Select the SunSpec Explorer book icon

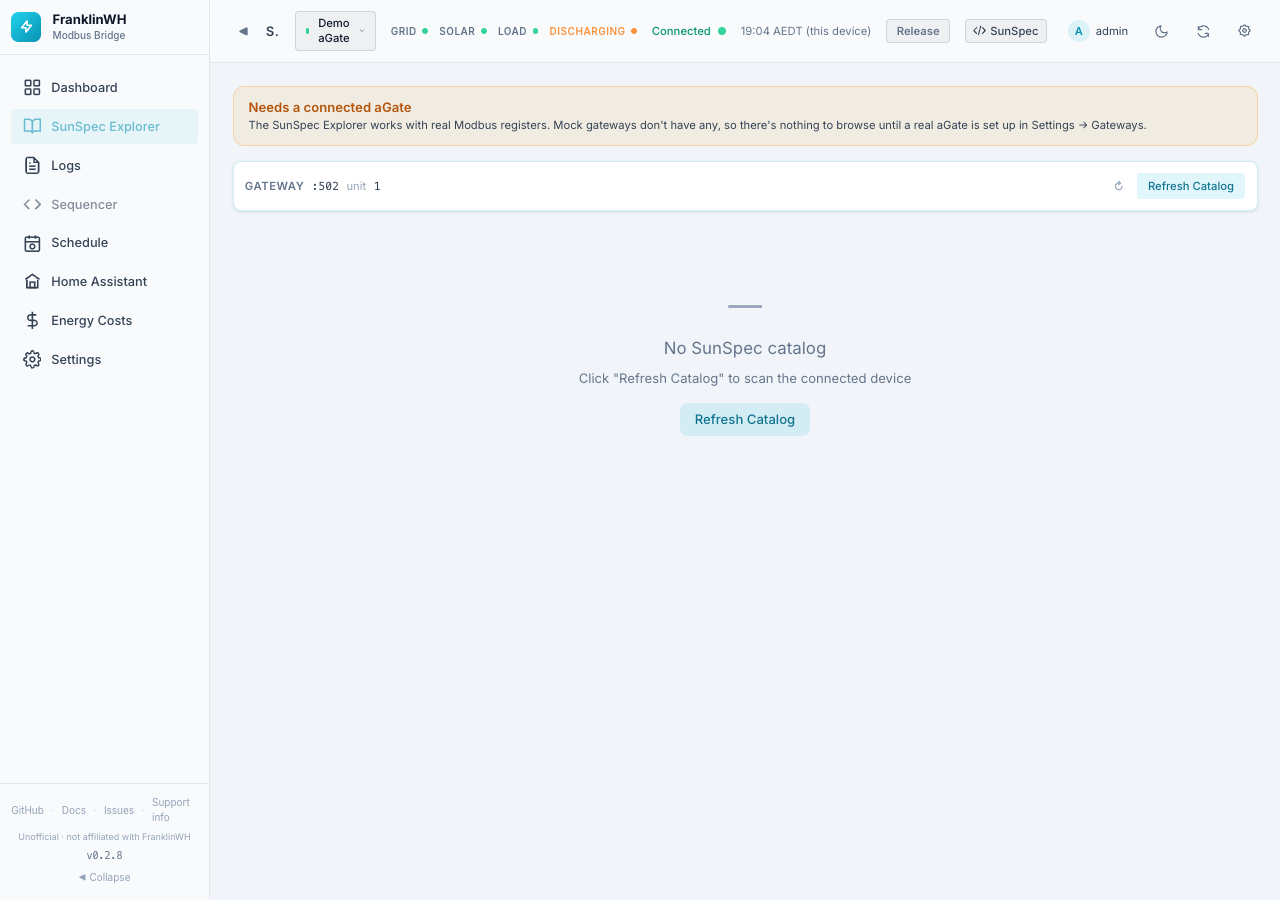tap(32, 127)
